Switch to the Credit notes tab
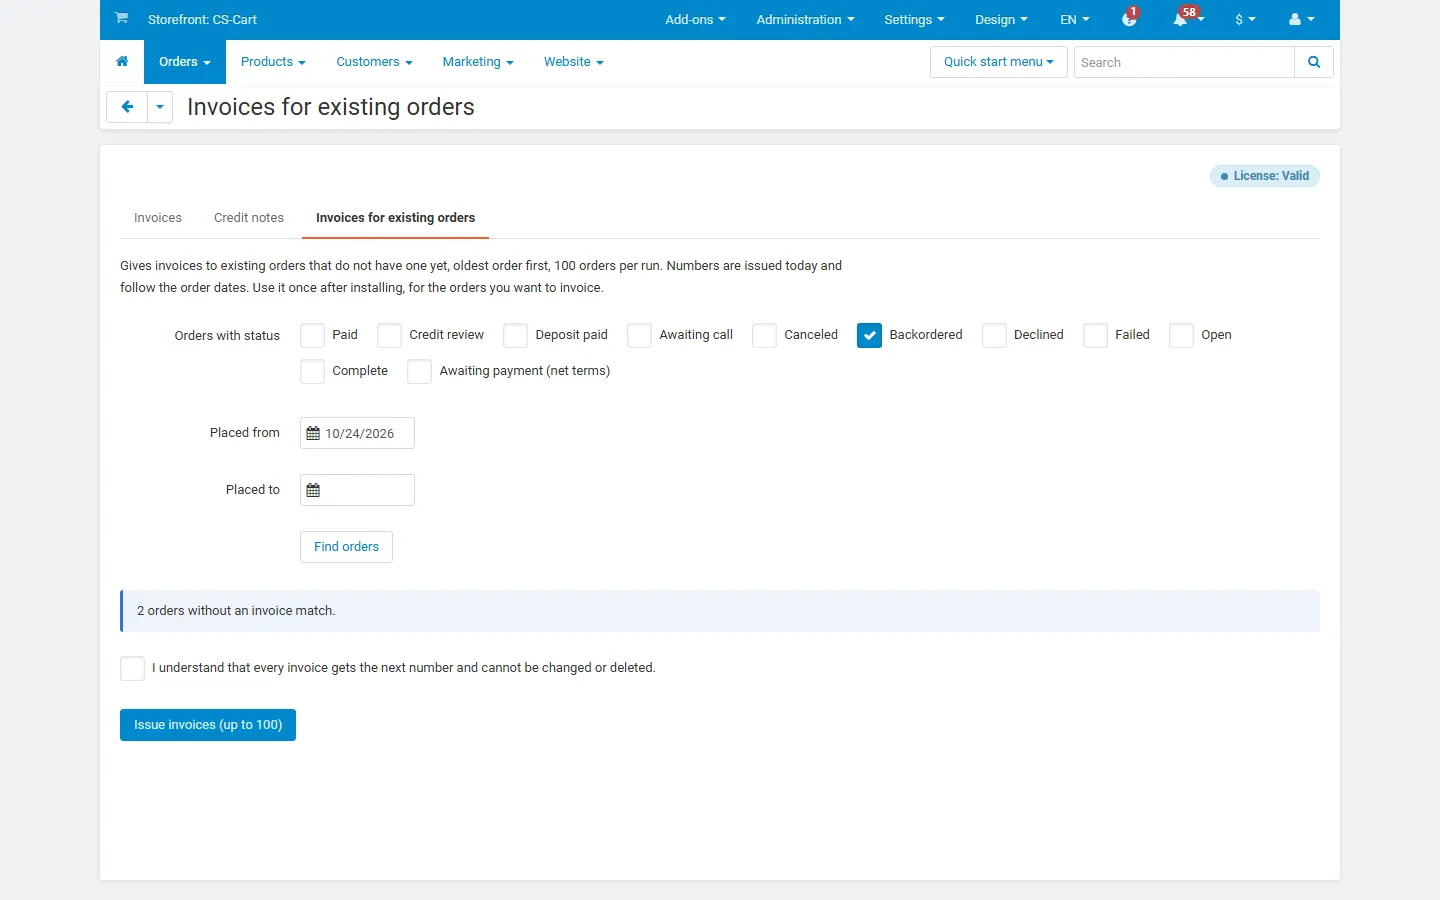This screenshot has width=1440, height=900. [249, 218]
